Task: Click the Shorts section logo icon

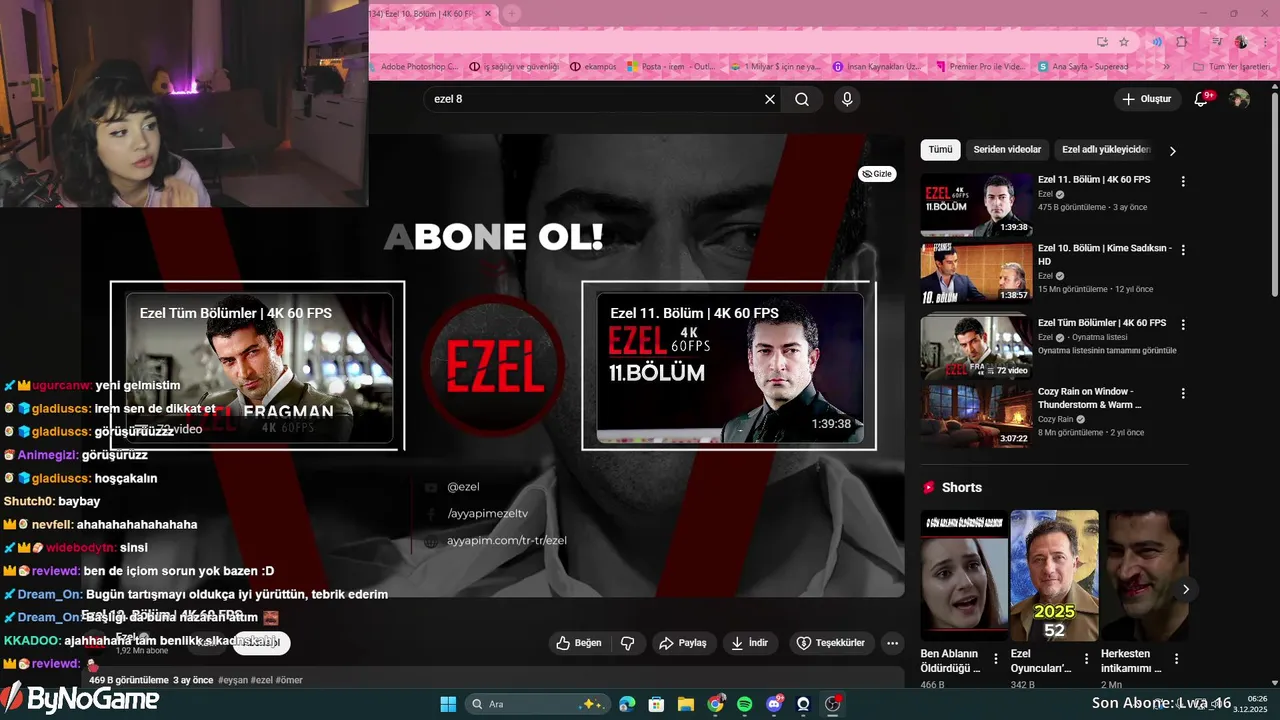Action: (x=929, y=487)
